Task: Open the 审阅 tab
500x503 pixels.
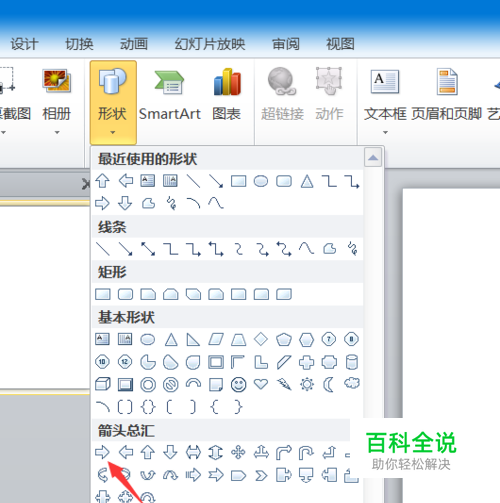Action: click(286, 44)
